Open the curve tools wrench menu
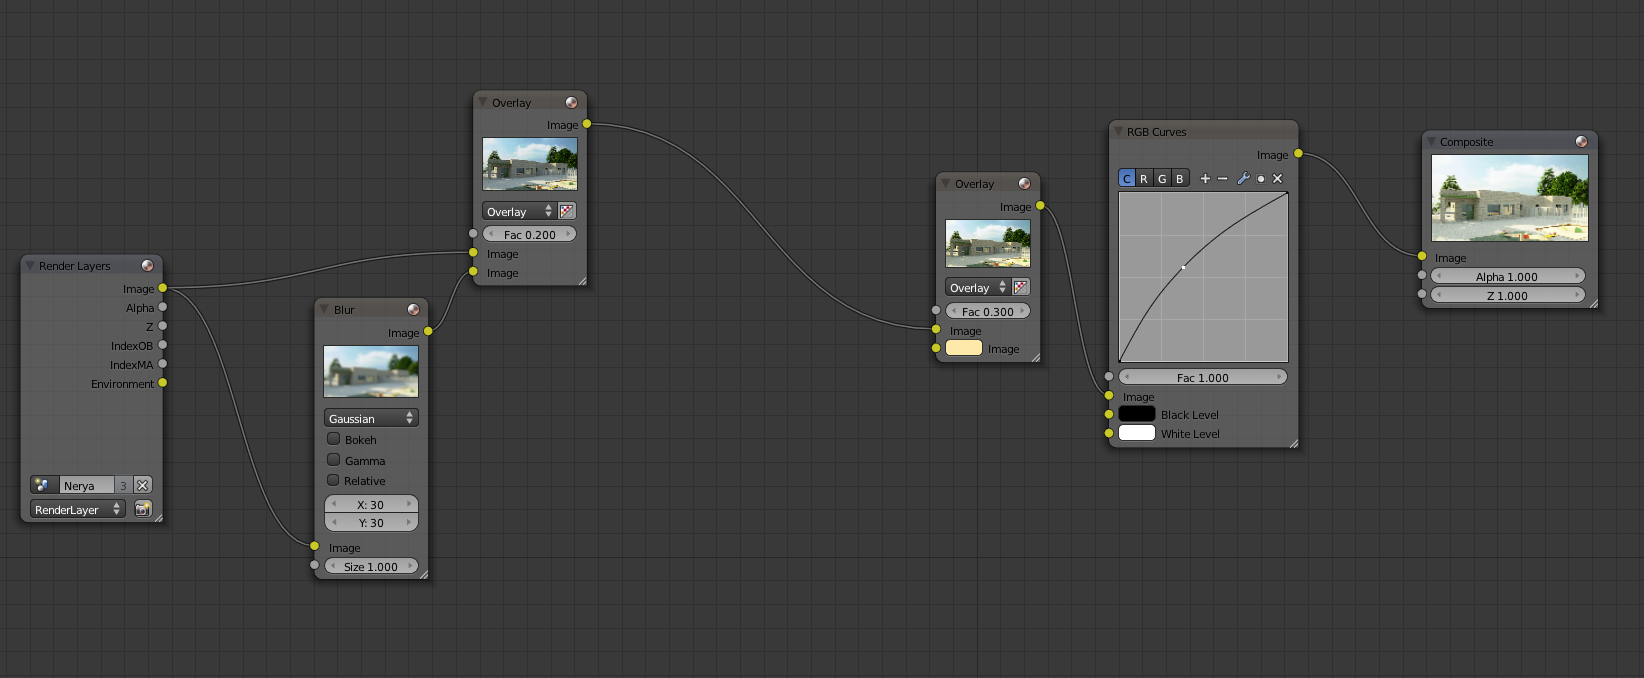The width and height of the screenshot is (1644, 678). (x=1243, y=179)
